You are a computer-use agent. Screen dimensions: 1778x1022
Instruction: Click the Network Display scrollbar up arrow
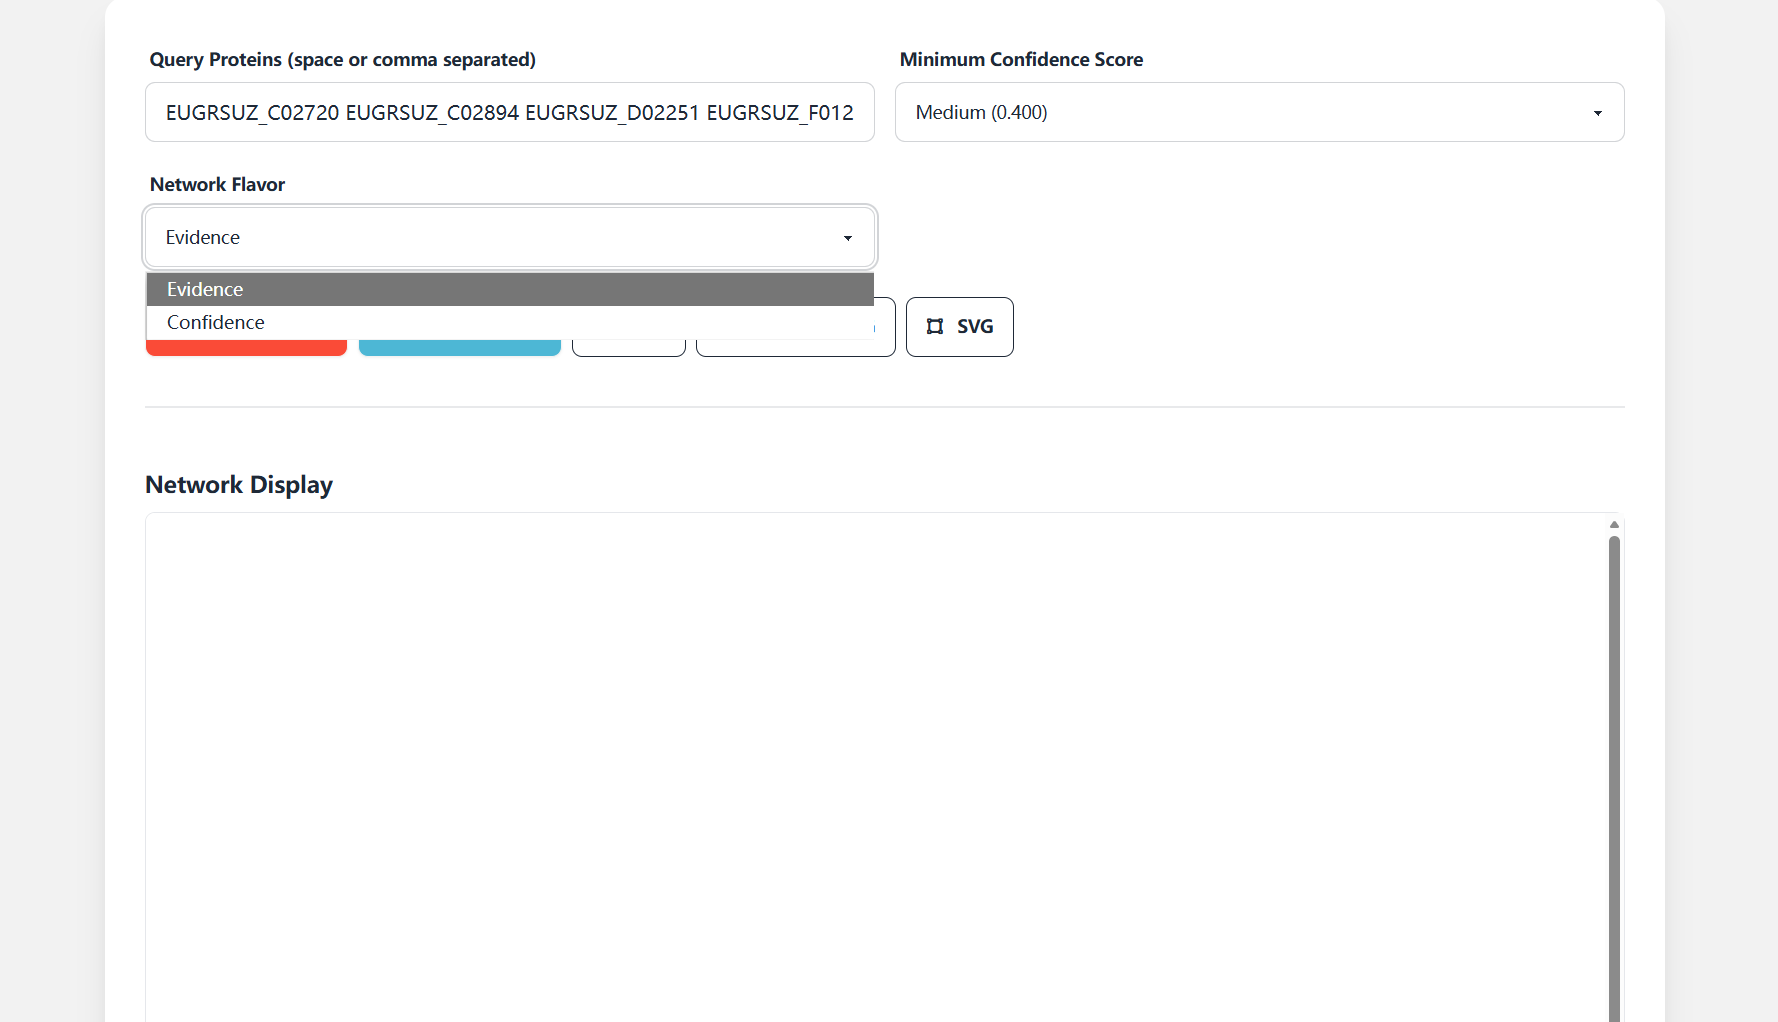(x=1613, y=524)
